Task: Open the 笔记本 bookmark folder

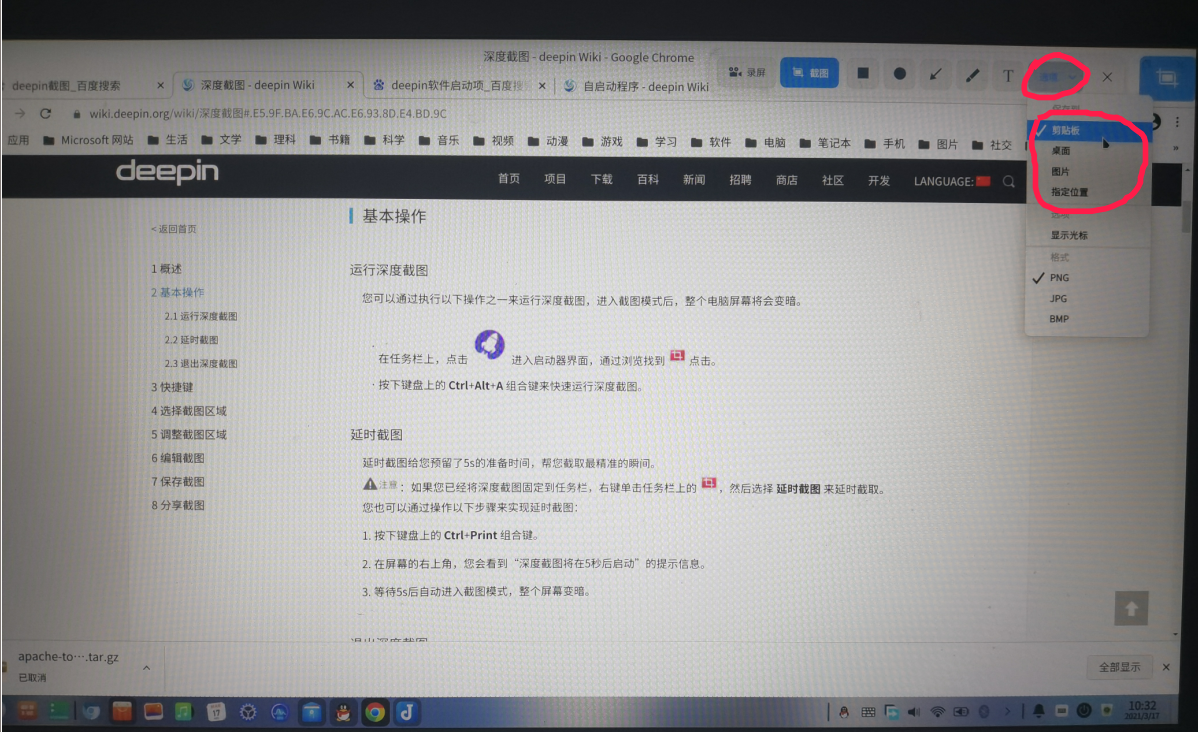Action: coord(824,143)
